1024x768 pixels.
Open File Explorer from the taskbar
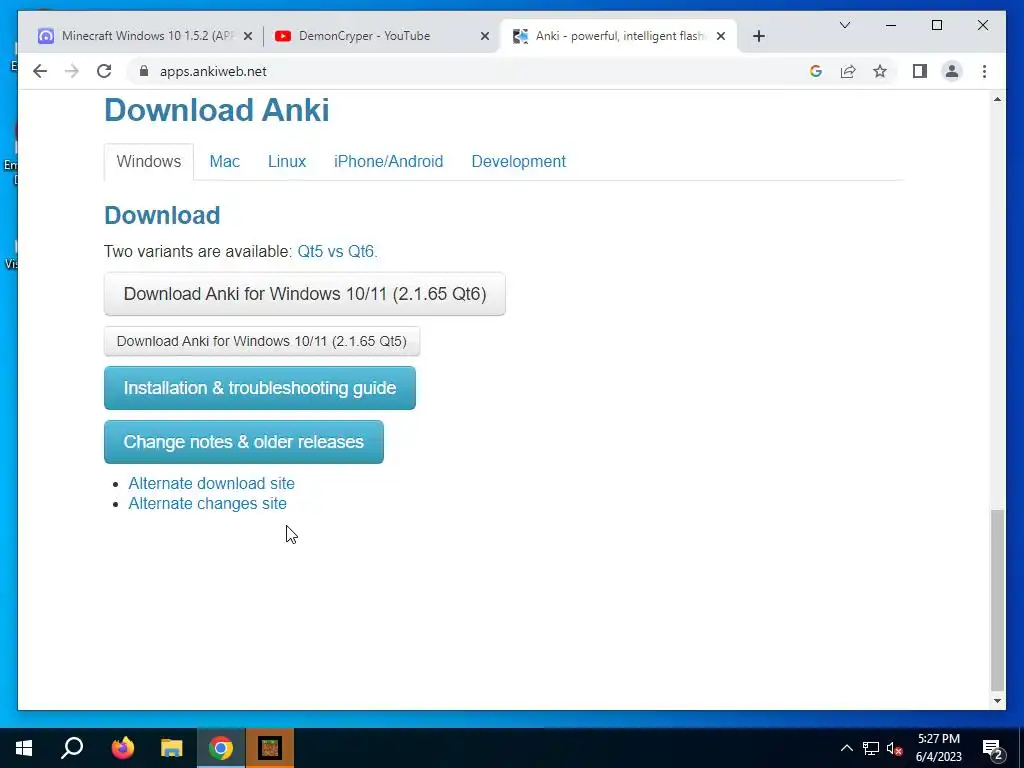tap(172, 748)
